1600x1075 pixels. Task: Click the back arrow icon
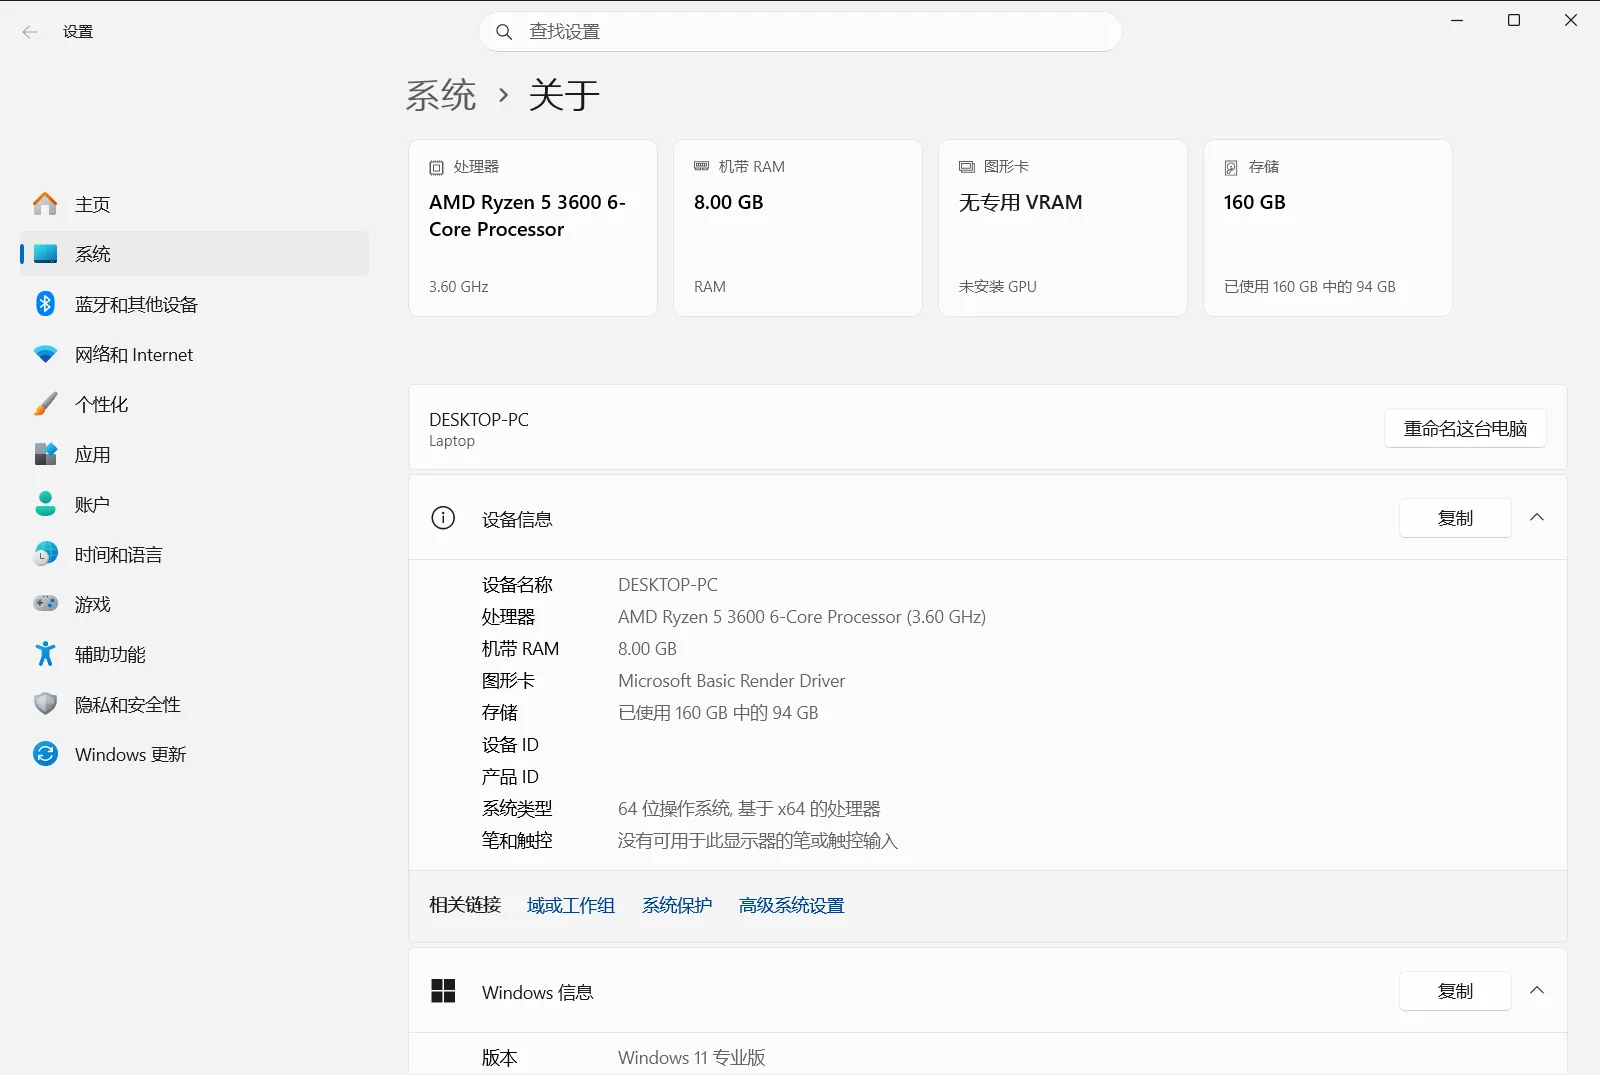point(30,32)
